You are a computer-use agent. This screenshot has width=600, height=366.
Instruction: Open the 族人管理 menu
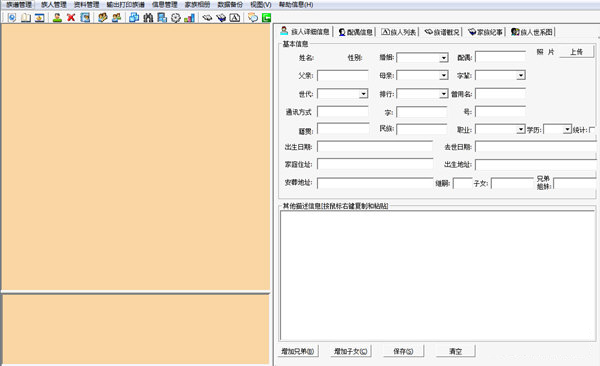click(54, 5)
